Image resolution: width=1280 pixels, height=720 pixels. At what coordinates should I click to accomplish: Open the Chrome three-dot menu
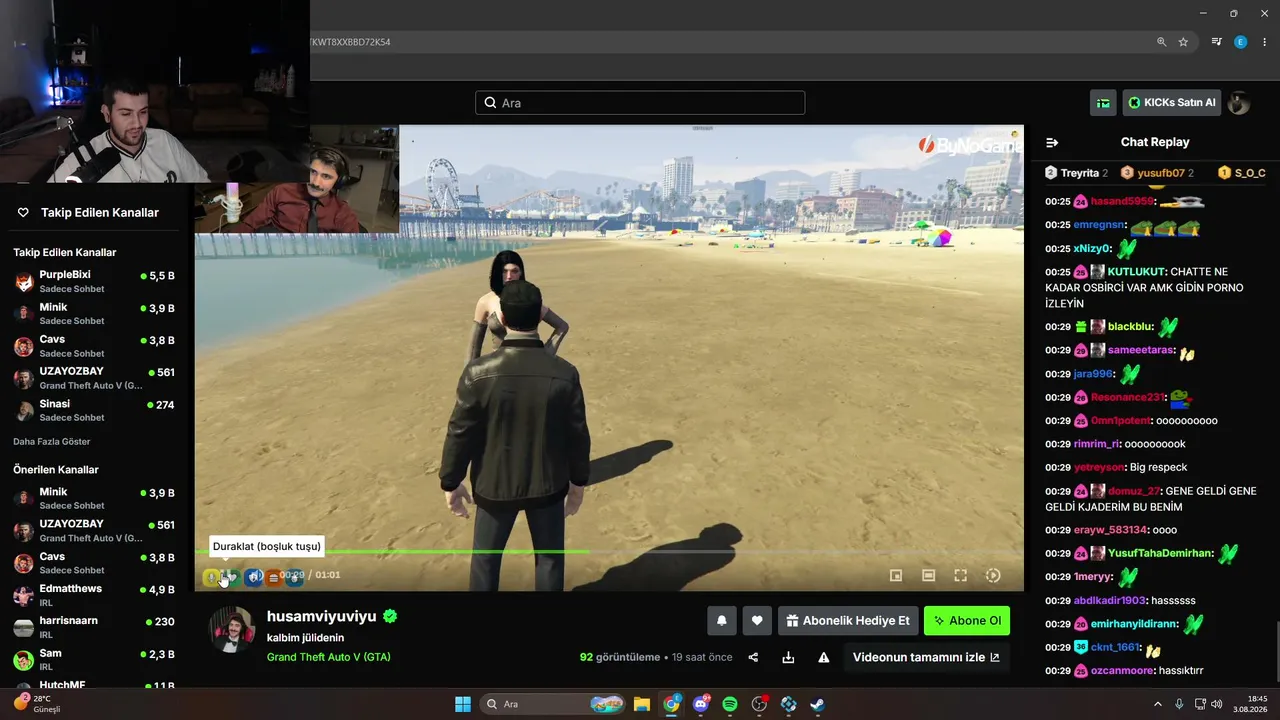point(1263,42)
